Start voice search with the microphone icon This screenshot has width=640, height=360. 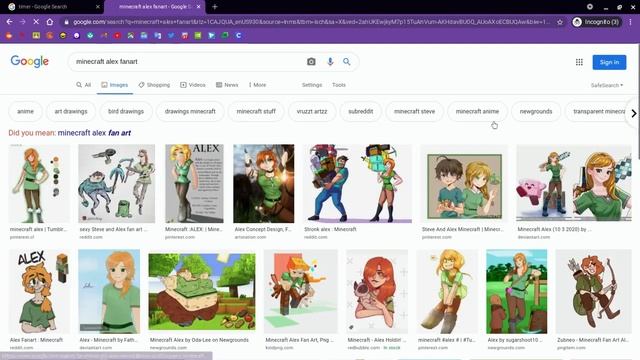(x=330, y=62)
